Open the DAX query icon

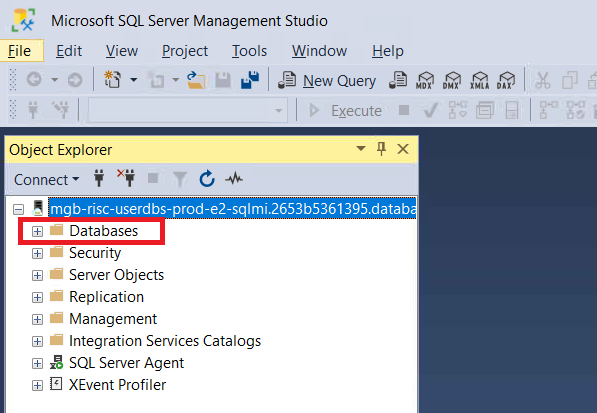tap(506, 80)
